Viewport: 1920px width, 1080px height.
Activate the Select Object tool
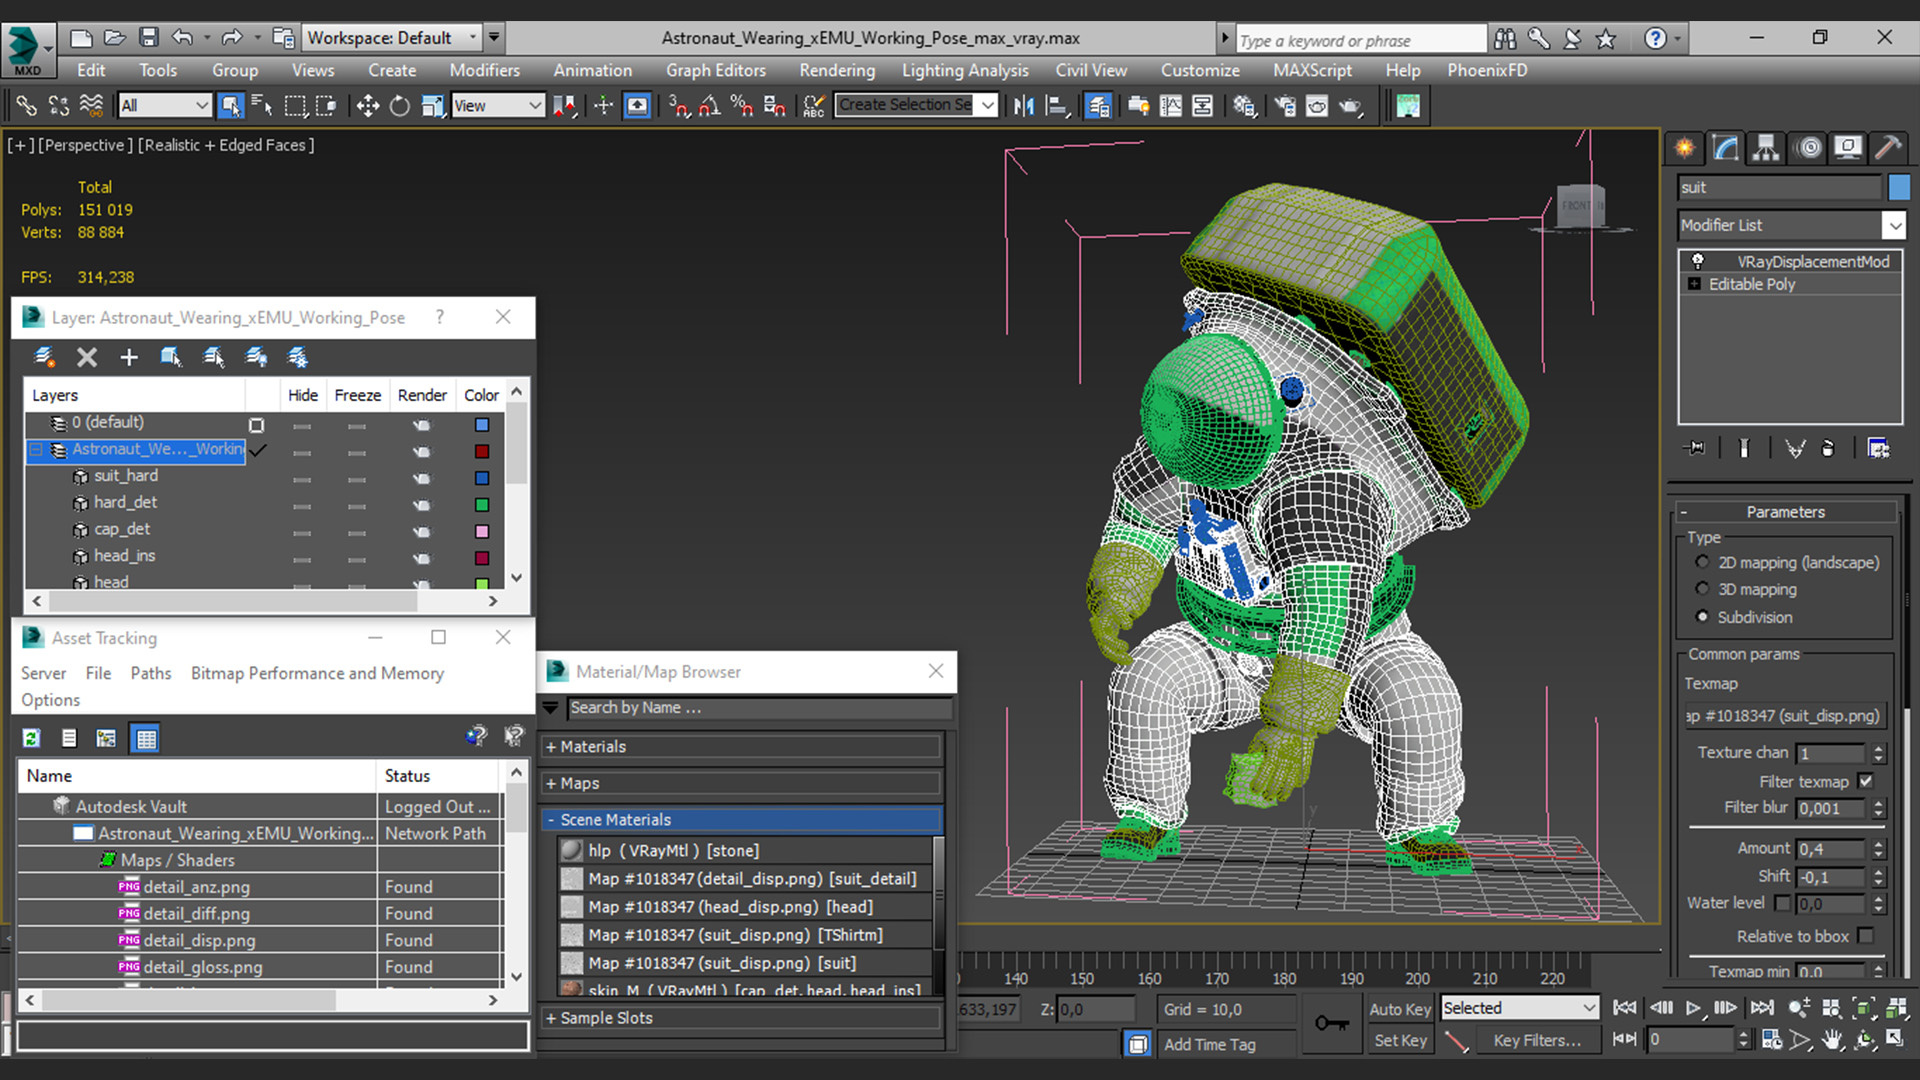(x=231, y=105)
